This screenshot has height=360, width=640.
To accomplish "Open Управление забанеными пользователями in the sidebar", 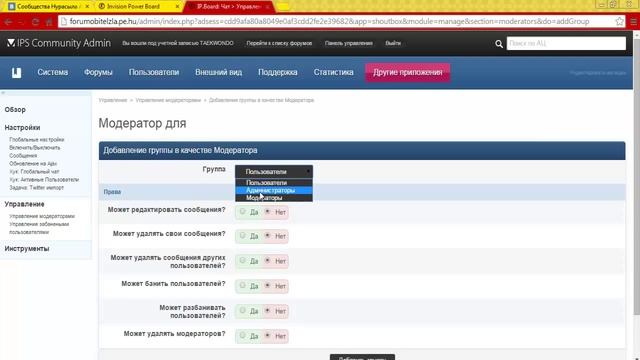I will 39,228.
